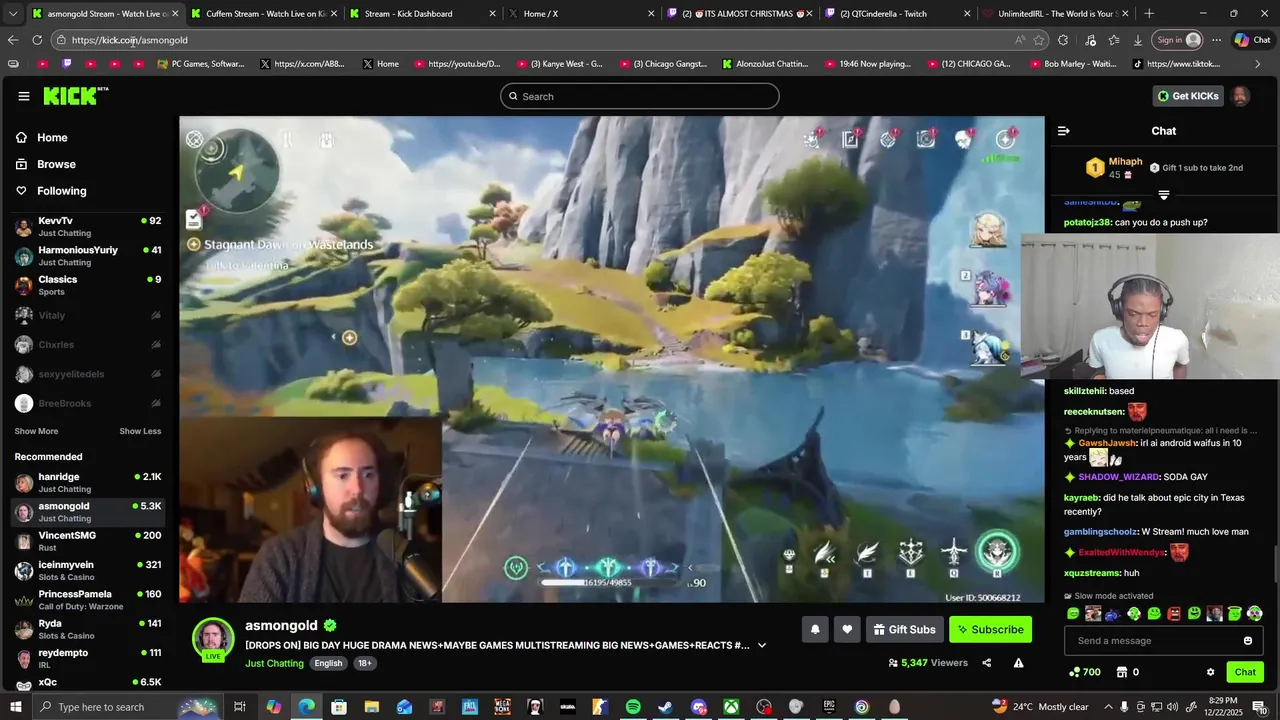The height and width of the screenshot is (720, 1280).
Task: Show hidden system tray icons
Action: point(1108,707)
